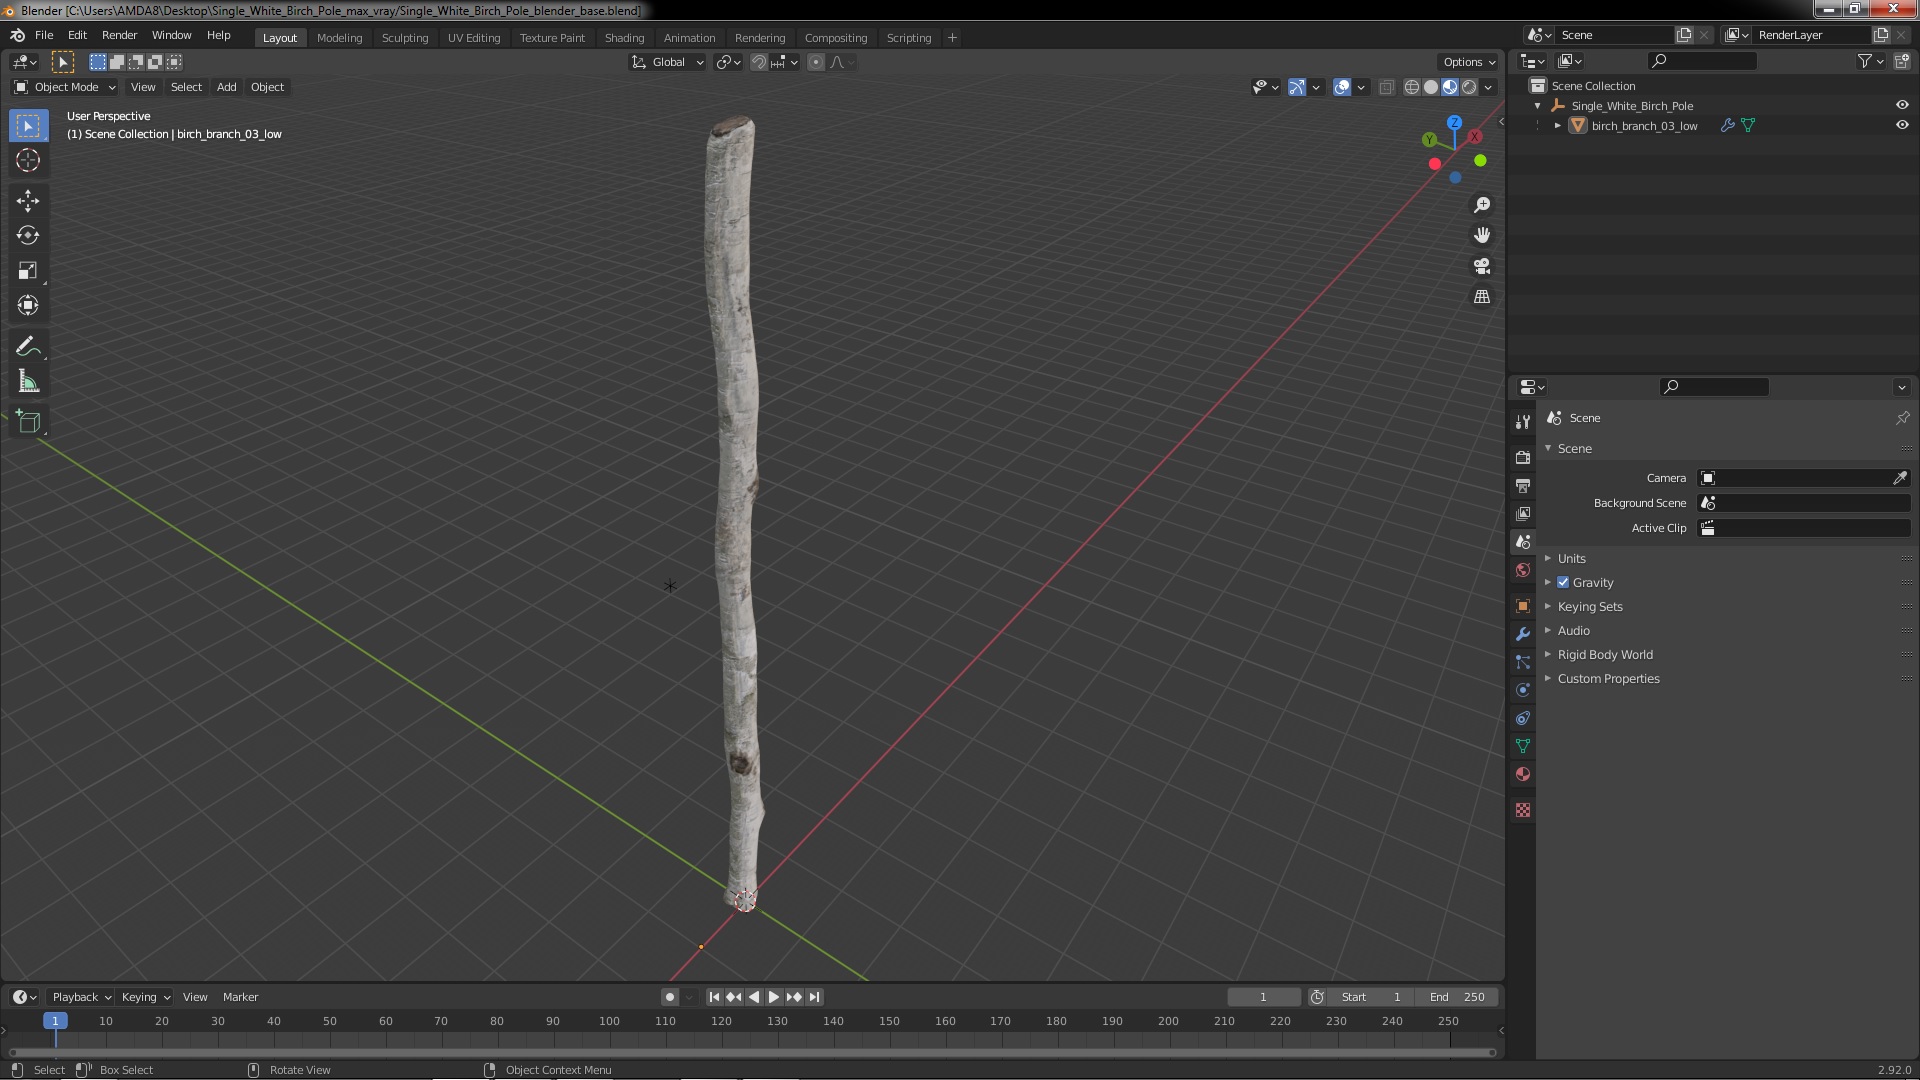Expand birch_branch_03_low in outliner

pyautogui.click(x=1557, y=126)
